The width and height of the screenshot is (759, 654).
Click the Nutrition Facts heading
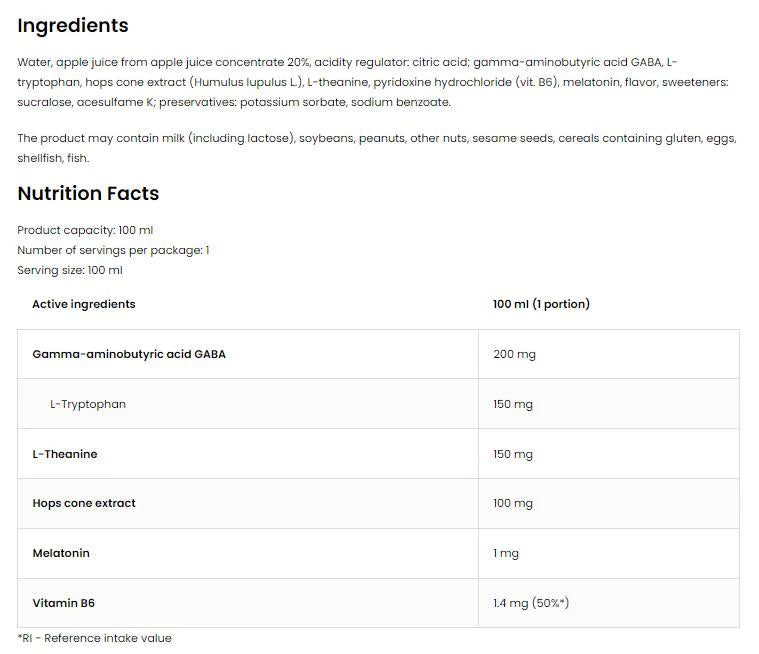coord(88,193)
